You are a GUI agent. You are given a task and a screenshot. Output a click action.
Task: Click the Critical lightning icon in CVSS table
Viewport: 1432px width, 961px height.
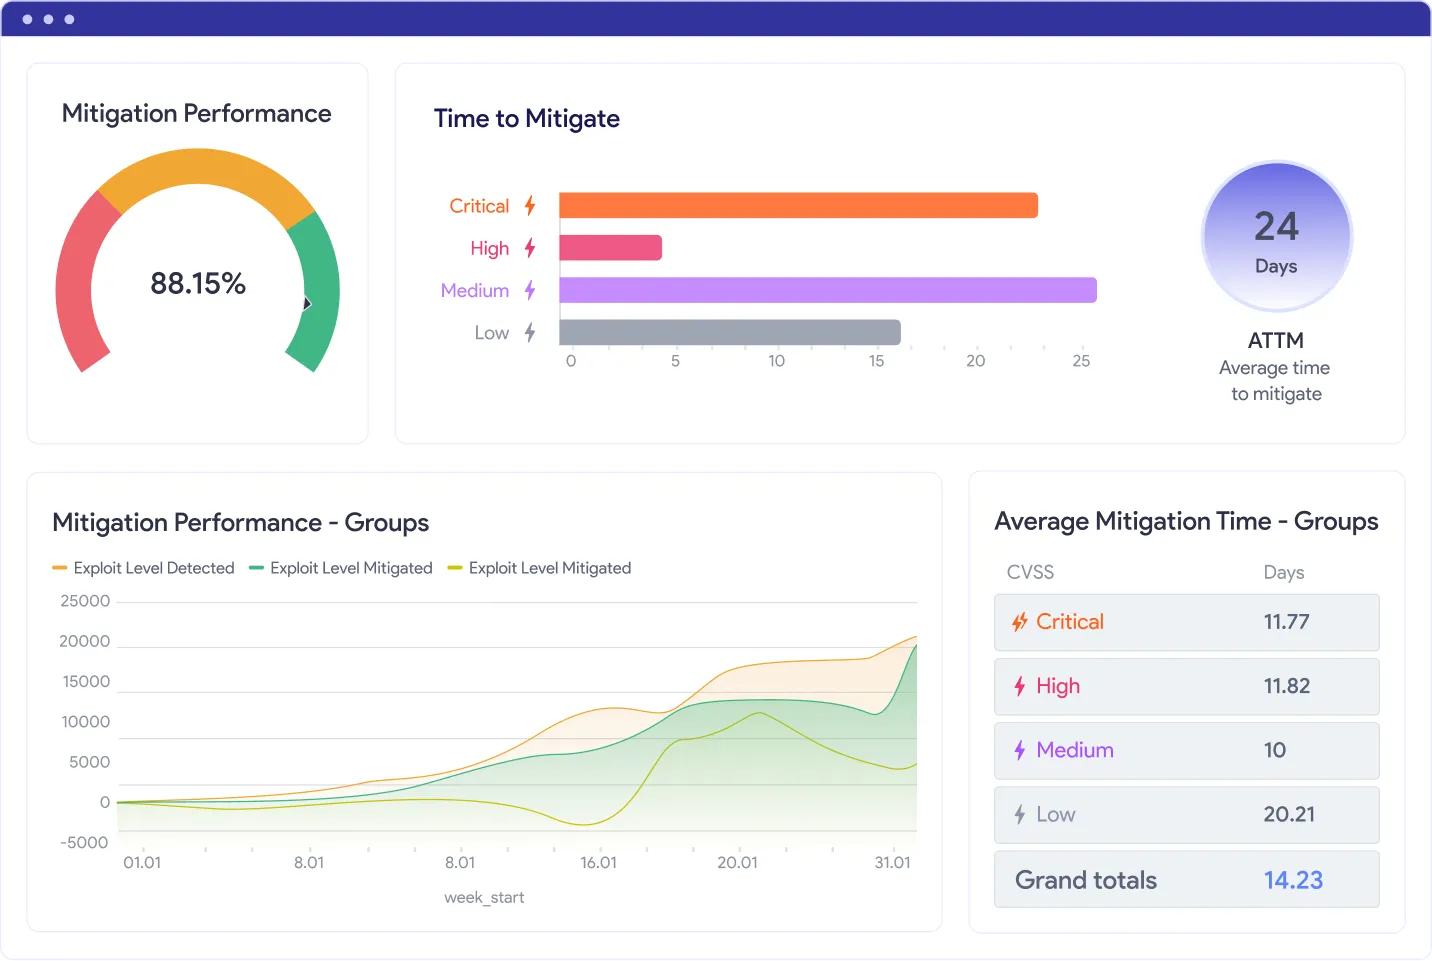1020,622
